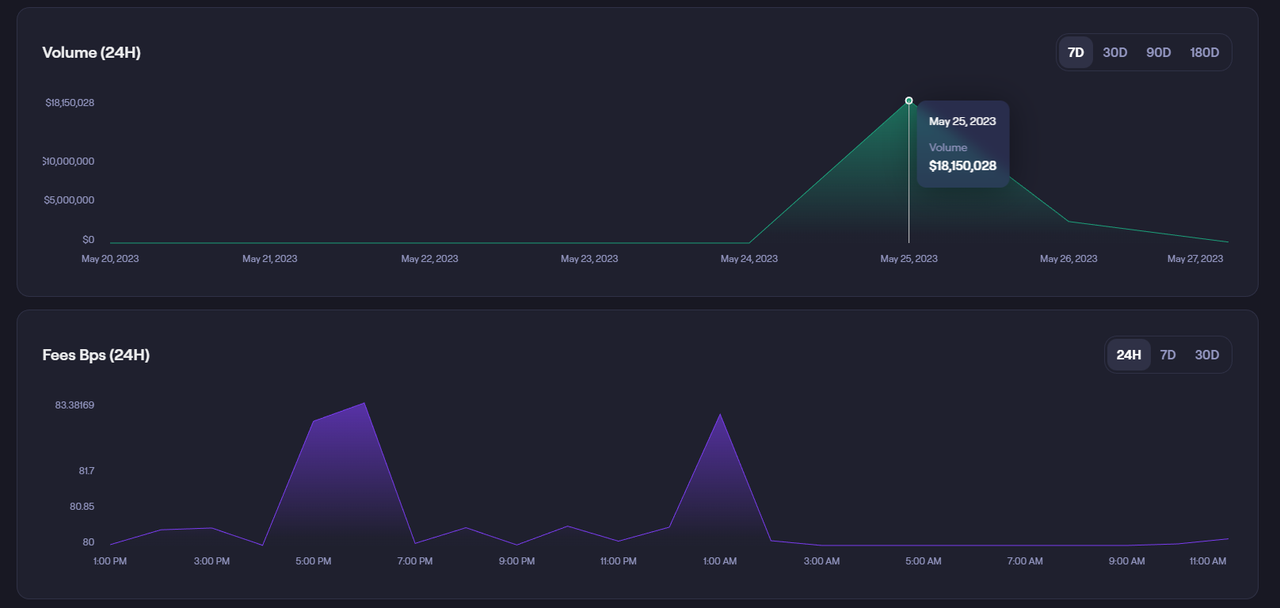Click the 1:00 AM fees axis label
Image resolution: width=1280 pixels, height=608 pixels.
point(720,562)
